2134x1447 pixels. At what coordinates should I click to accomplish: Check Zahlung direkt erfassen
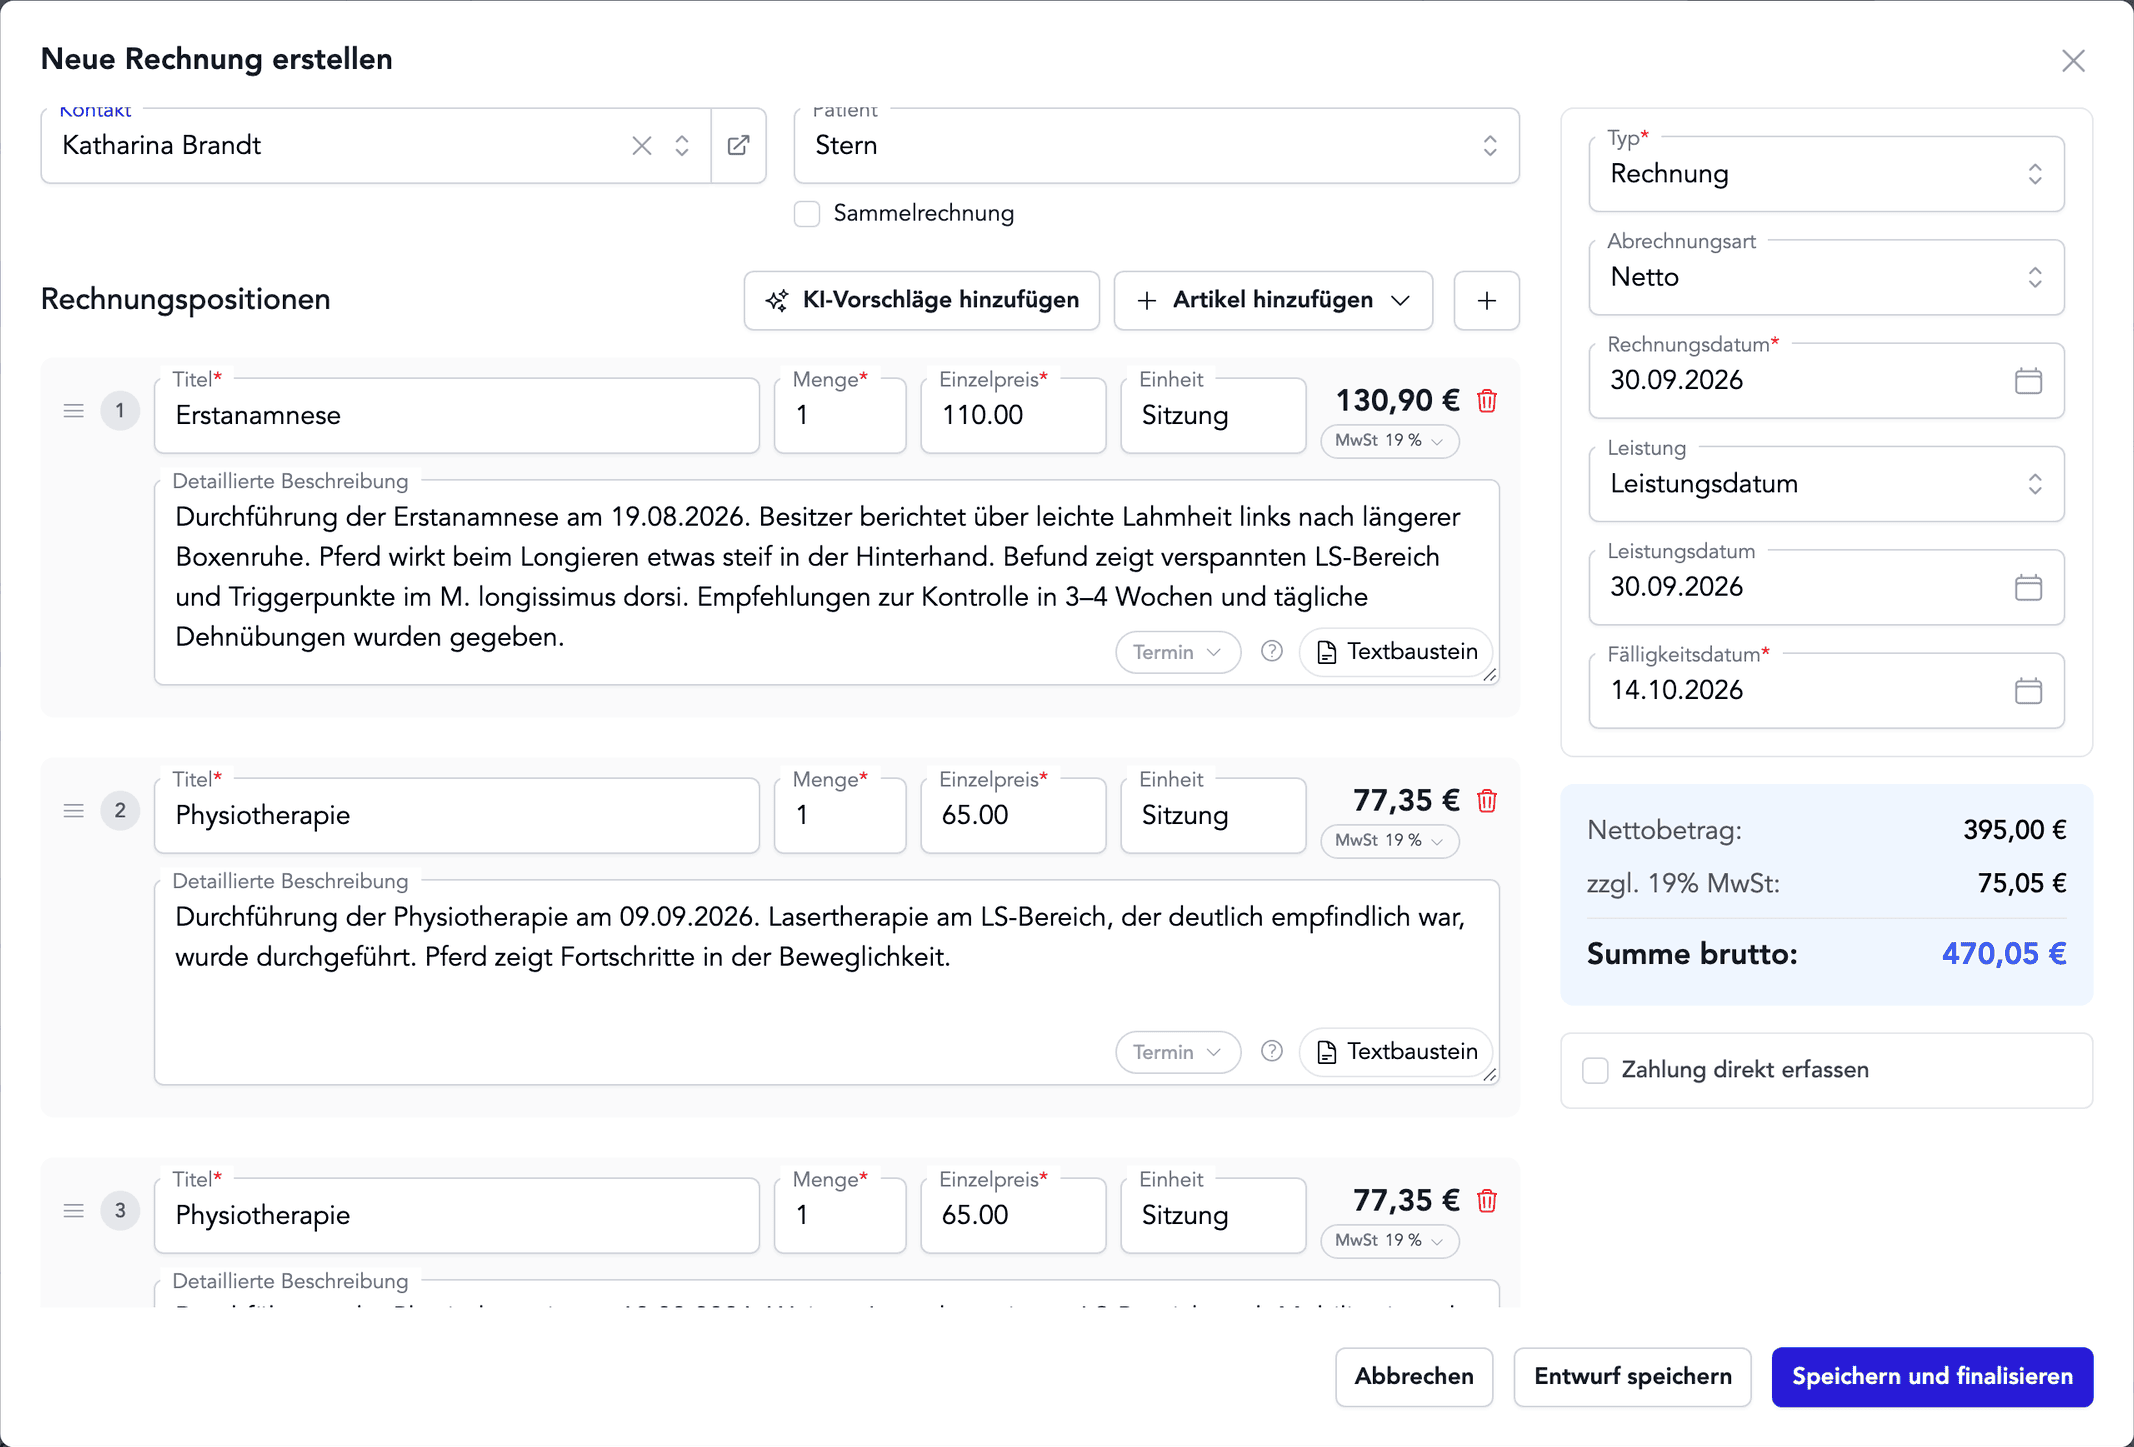coord(1596,1070)
